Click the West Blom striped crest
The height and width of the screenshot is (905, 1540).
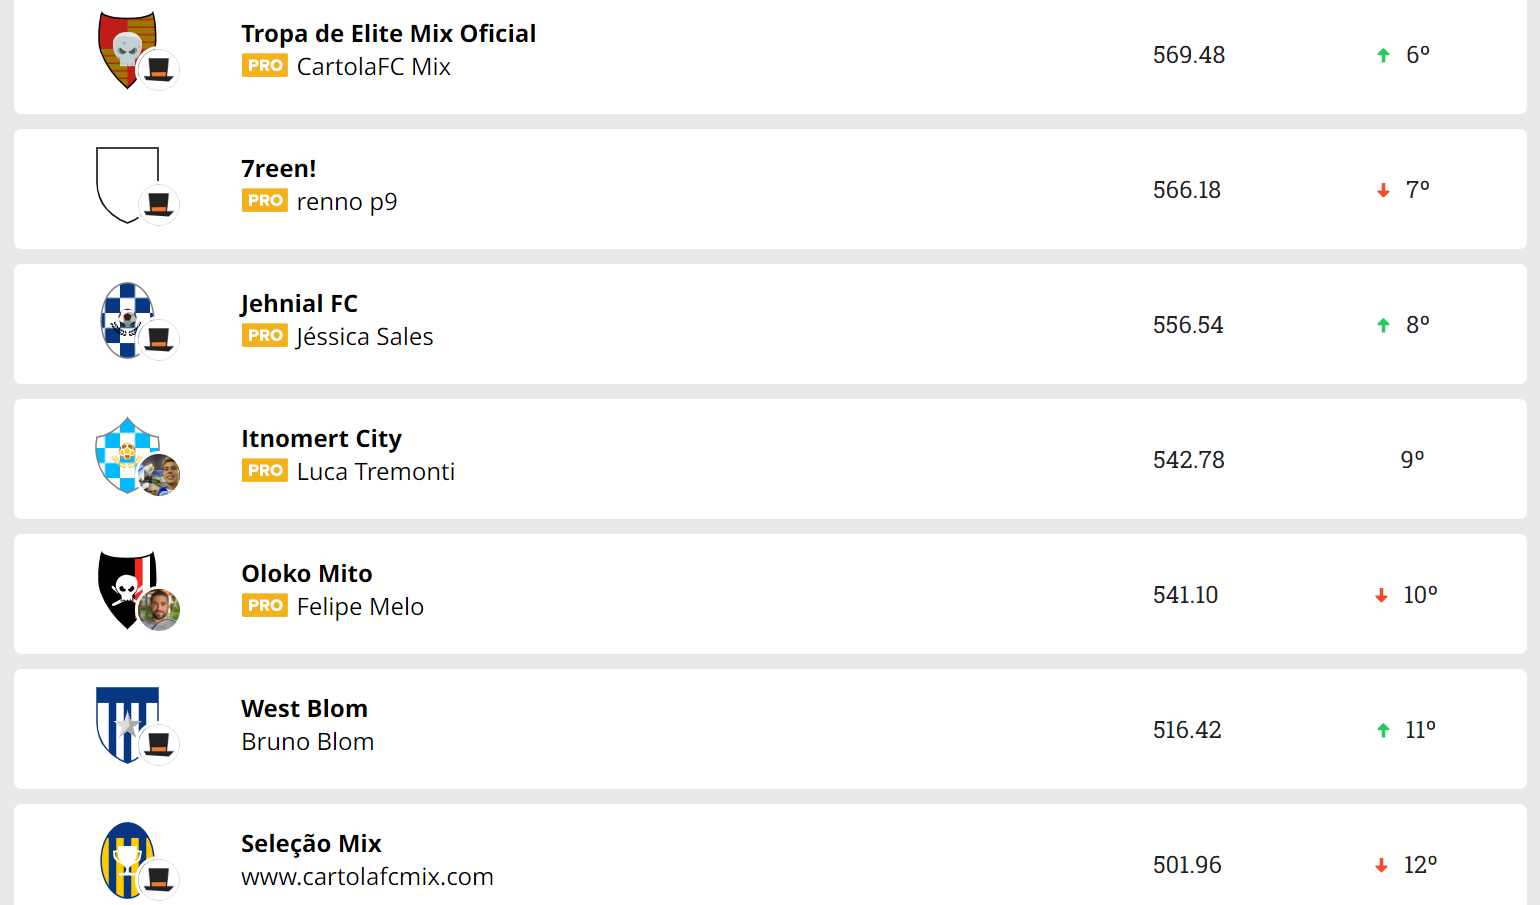pyautogui.click(x=127, y=725)
